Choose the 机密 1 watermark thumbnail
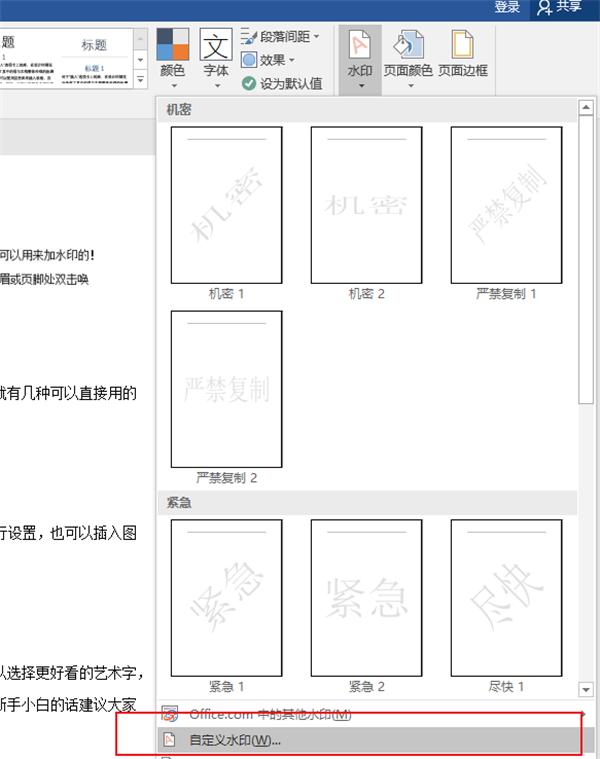The width and height of the screenshot is (600, 759). (226, 205)
